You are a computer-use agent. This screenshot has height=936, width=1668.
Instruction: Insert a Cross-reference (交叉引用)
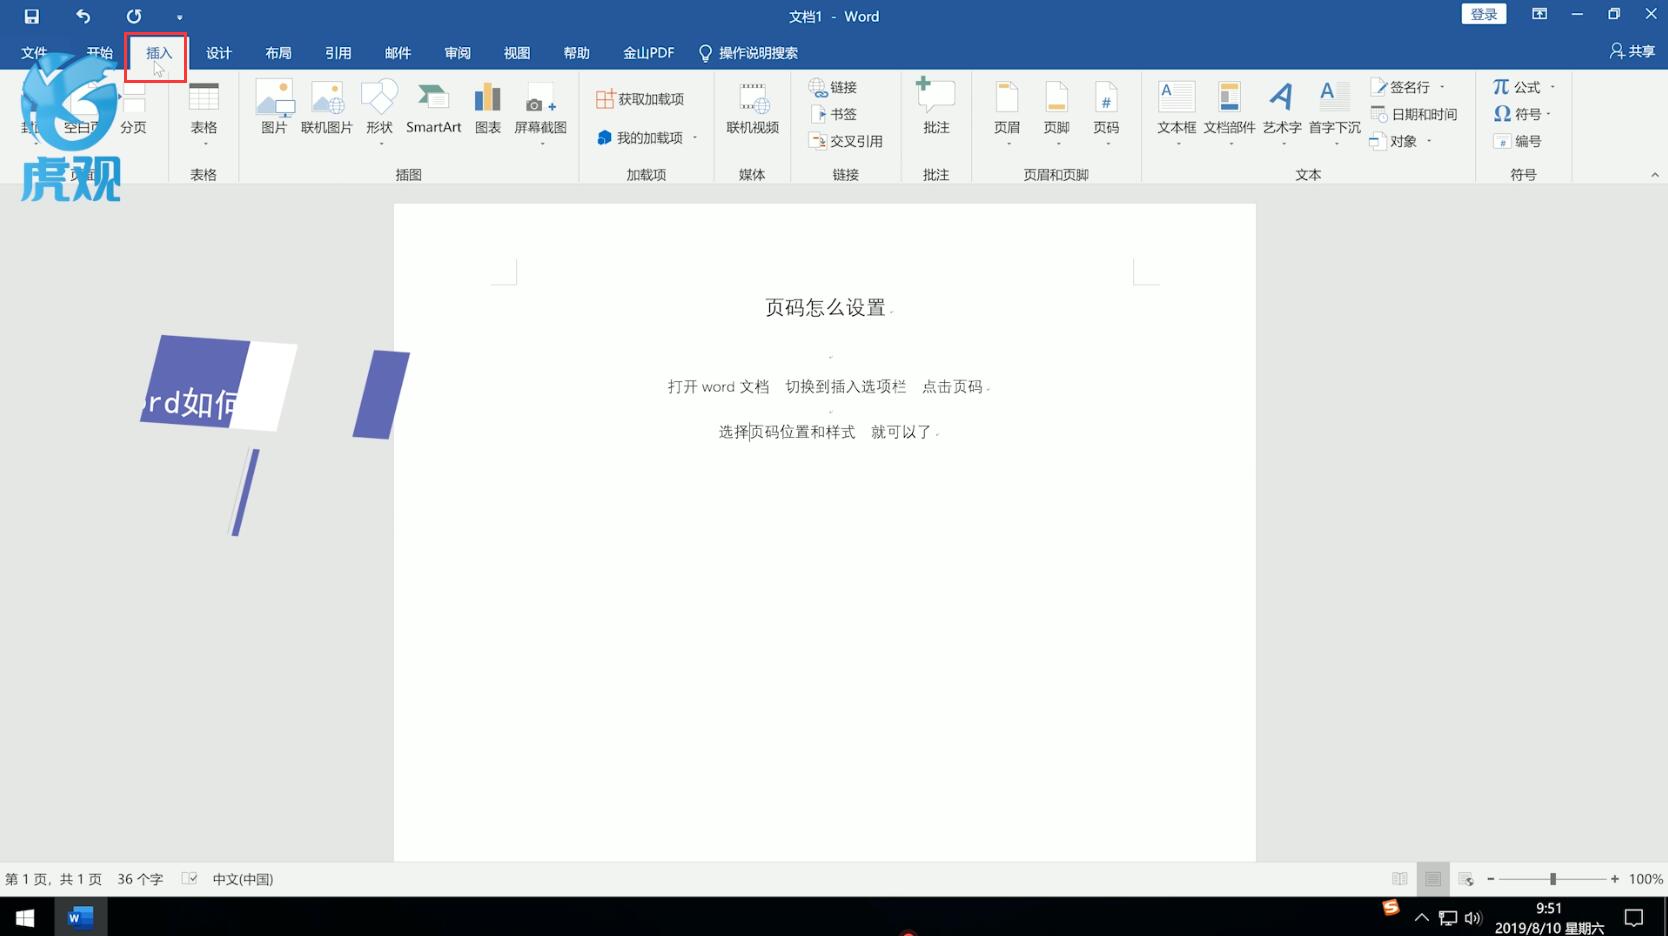tap(846, 141)
